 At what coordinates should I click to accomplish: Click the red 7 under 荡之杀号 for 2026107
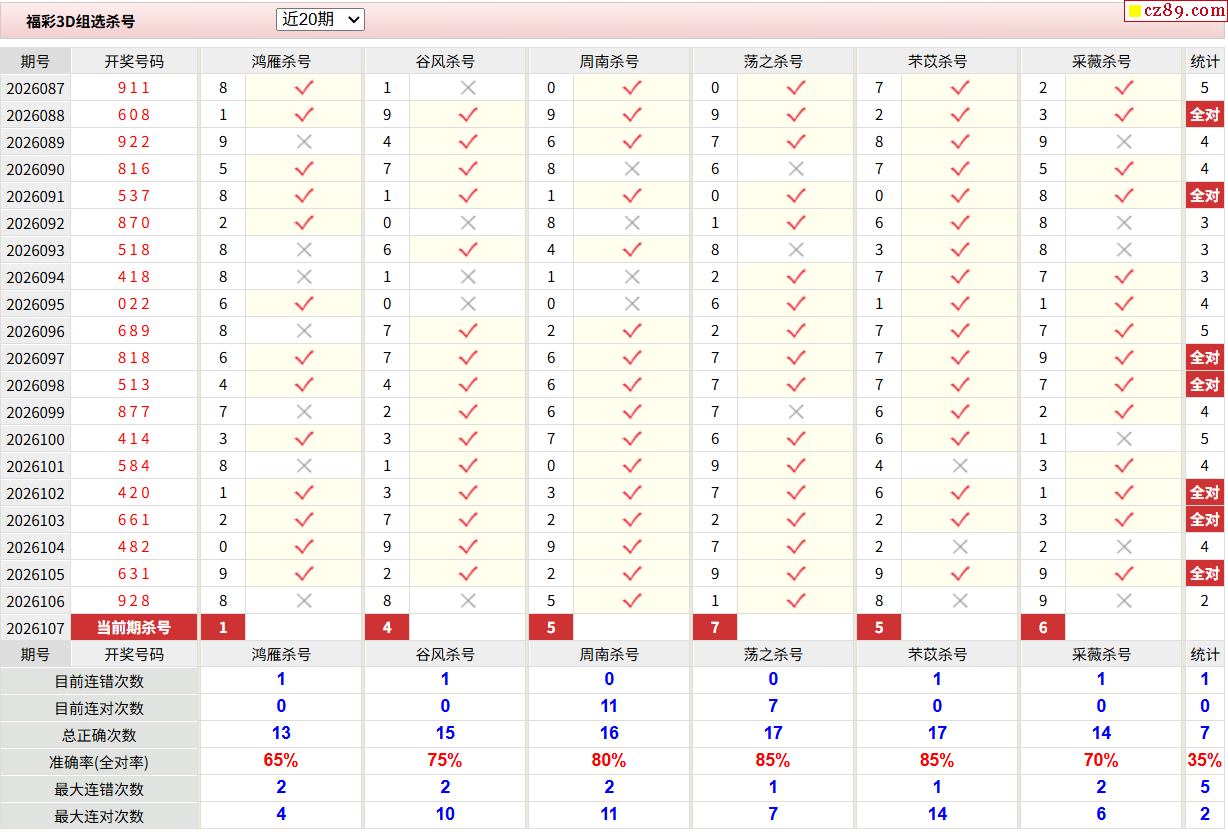(x=715, y=628)
